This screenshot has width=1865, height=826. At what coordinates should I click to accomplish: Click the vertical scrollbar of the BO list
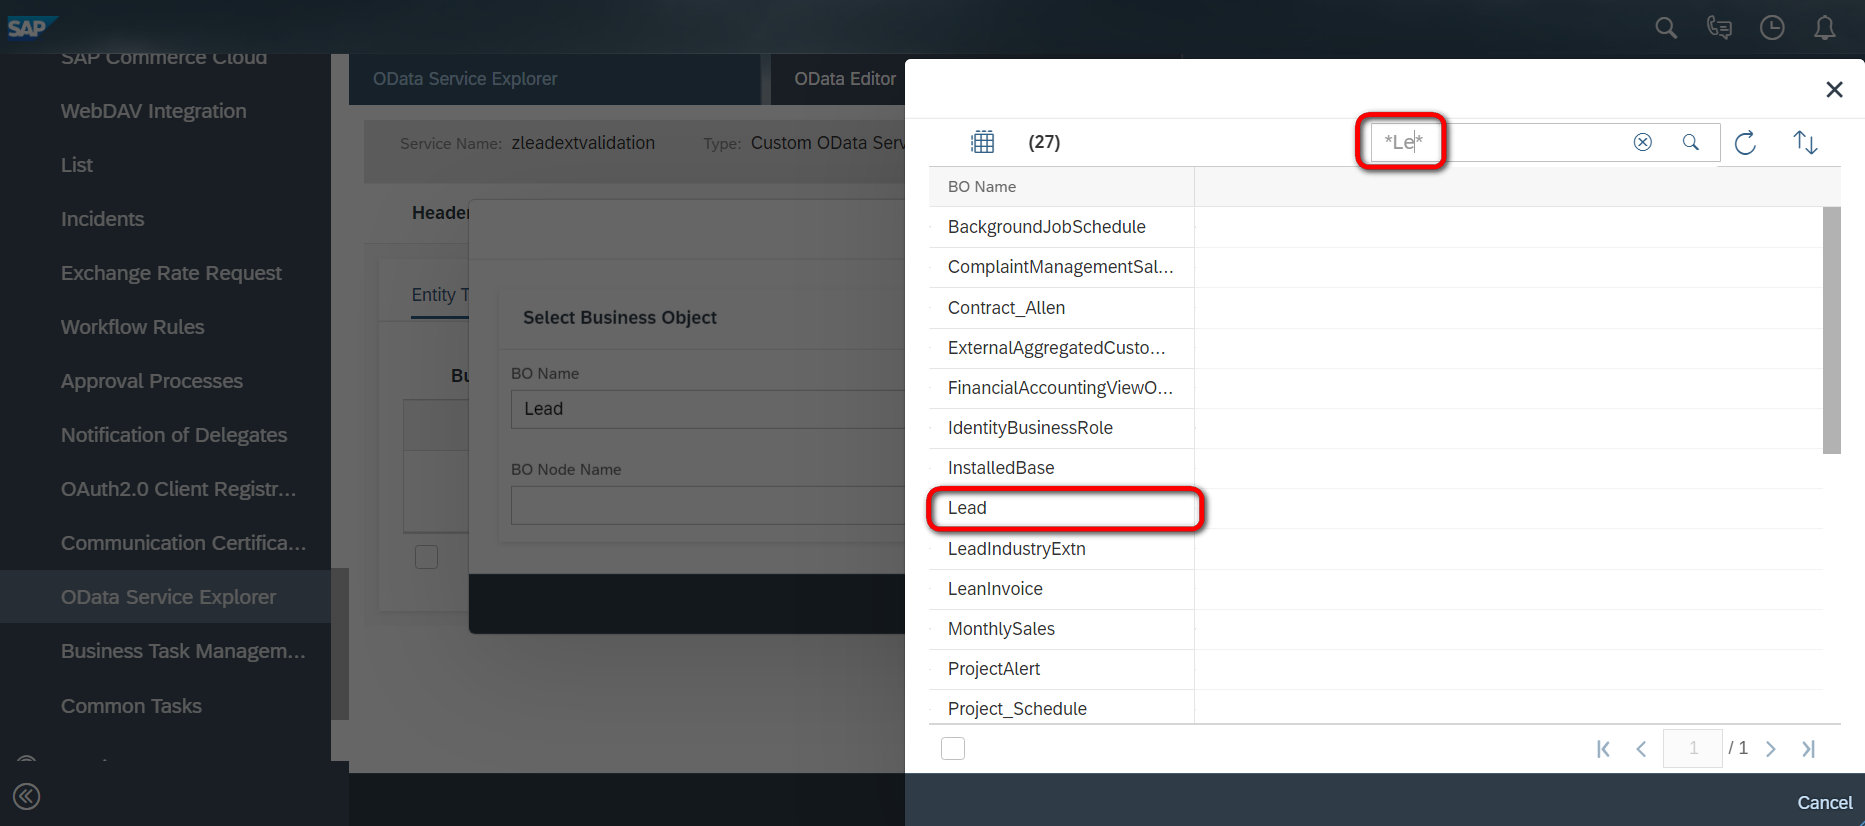coord(1832,330)
